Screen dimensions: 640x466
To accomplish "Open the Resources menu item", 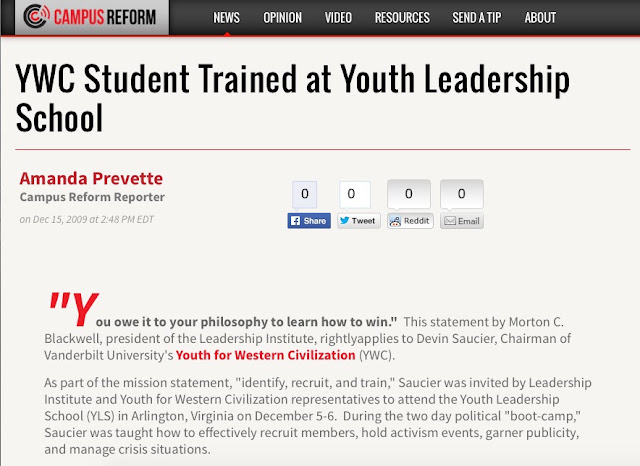I will [x=402, y=18].
